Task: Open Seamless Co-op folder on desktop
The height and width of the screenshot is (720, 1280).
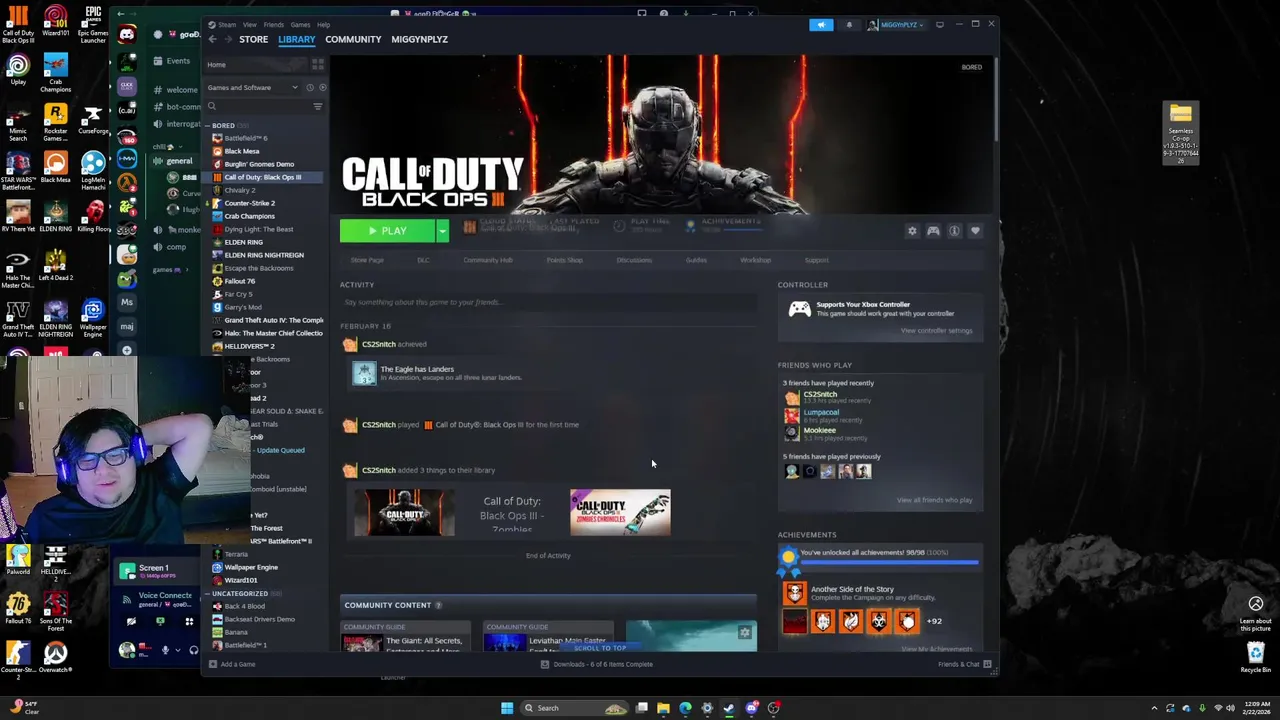Action: coord(1181,133)
